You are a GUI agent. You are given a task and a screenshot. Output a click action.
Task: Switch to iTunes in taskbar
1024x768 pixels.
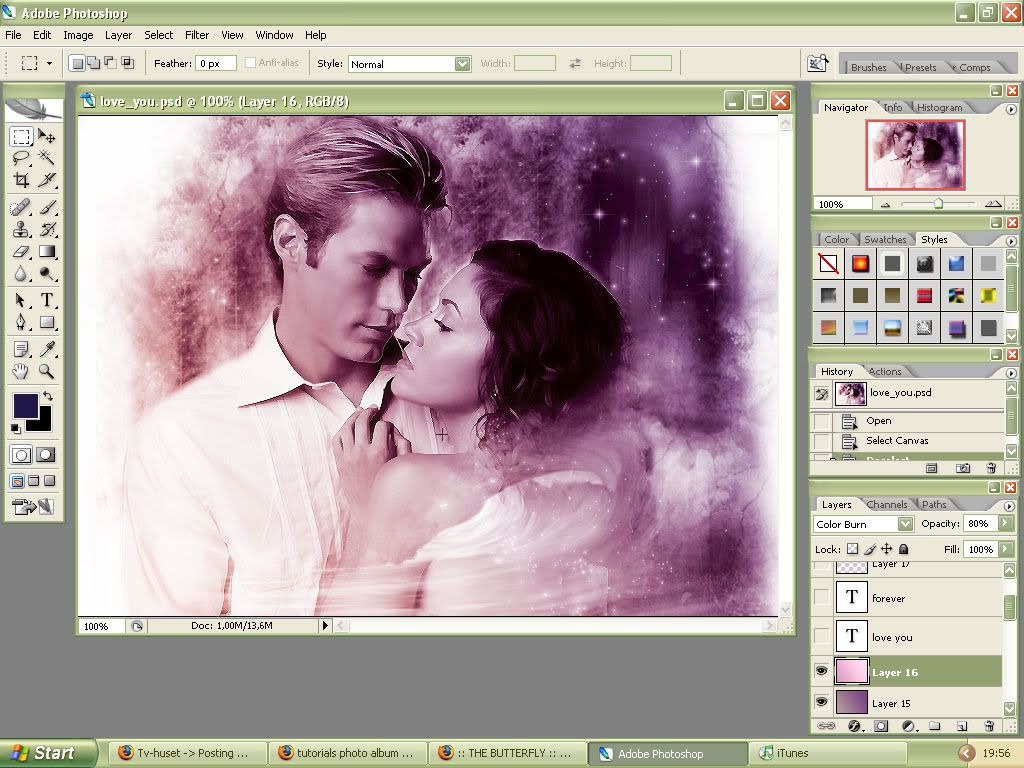826,753
